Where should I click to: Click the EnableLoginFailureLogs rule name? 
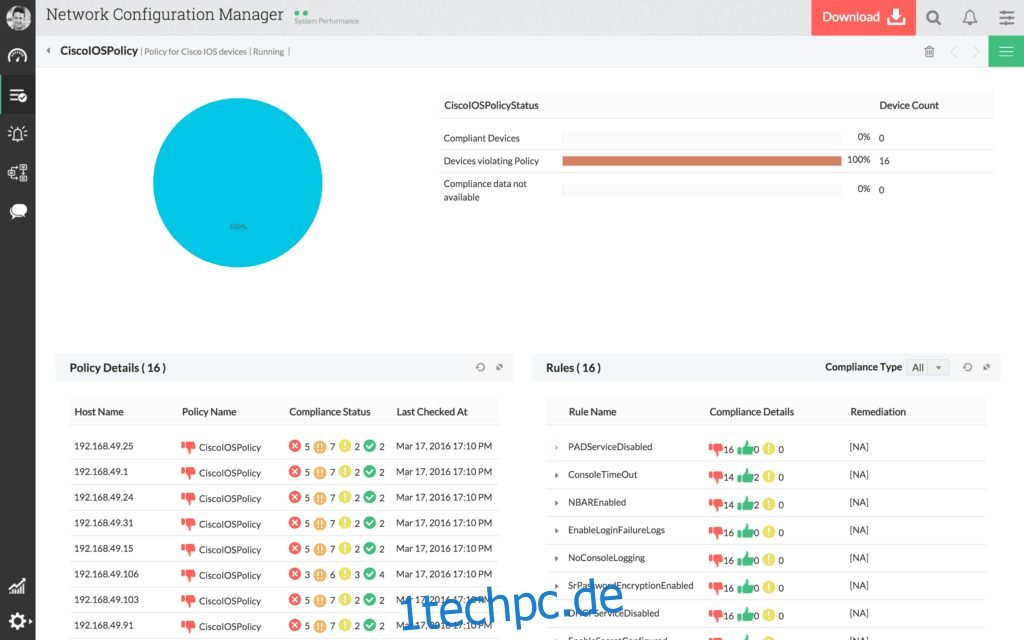(x=616, y=530)
